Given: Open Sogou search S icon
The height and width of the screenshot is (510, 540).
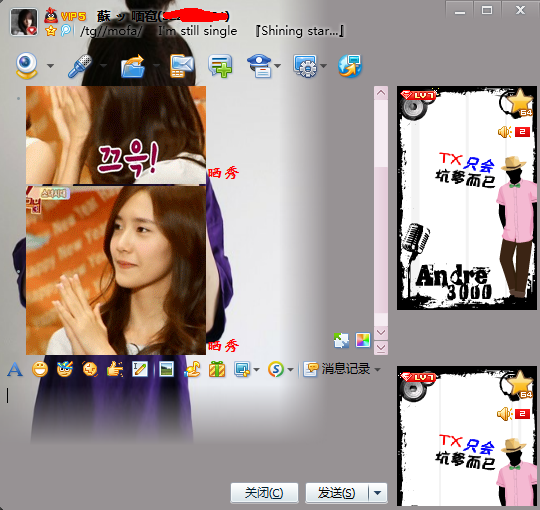Looking at the screenshot, I should tap(276, 370).
